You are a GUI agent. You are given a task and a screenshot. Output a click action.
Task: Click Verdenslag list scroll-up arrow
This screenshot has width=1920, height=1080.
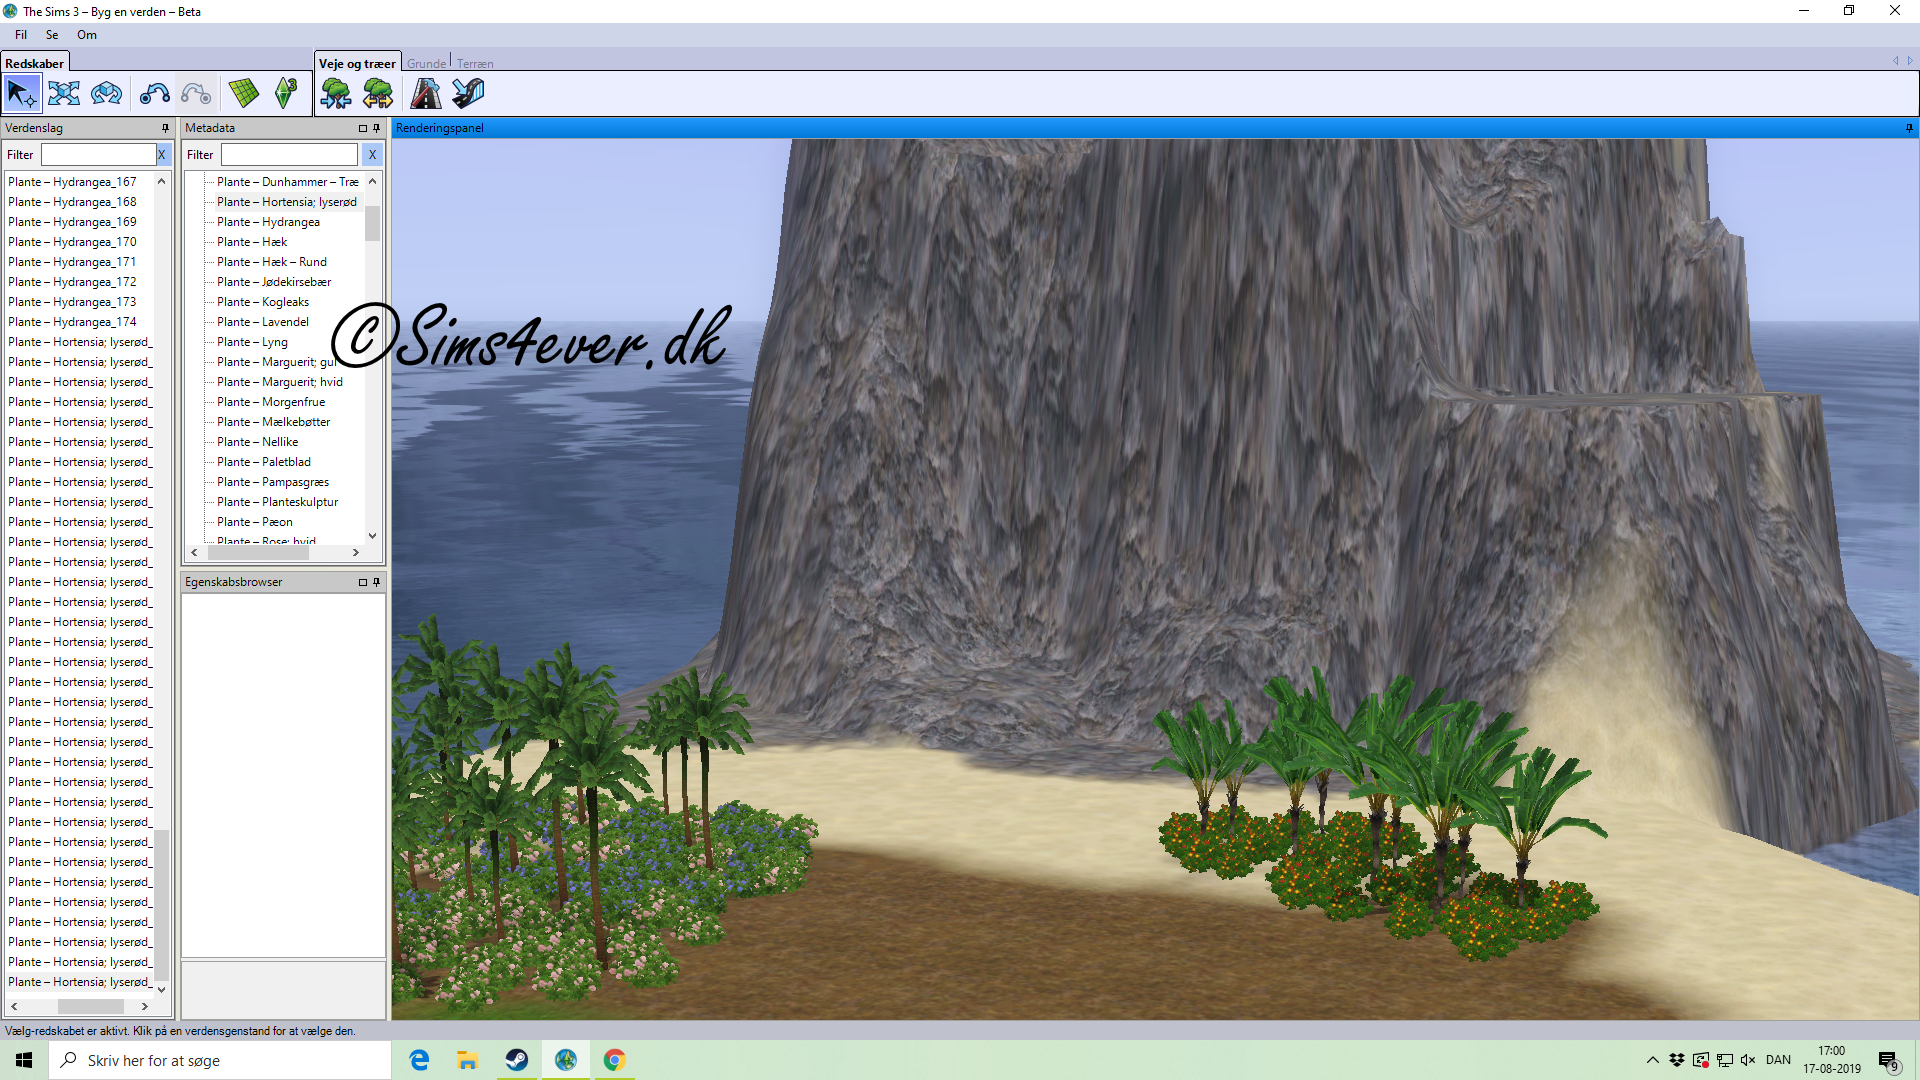pos(161,181)
